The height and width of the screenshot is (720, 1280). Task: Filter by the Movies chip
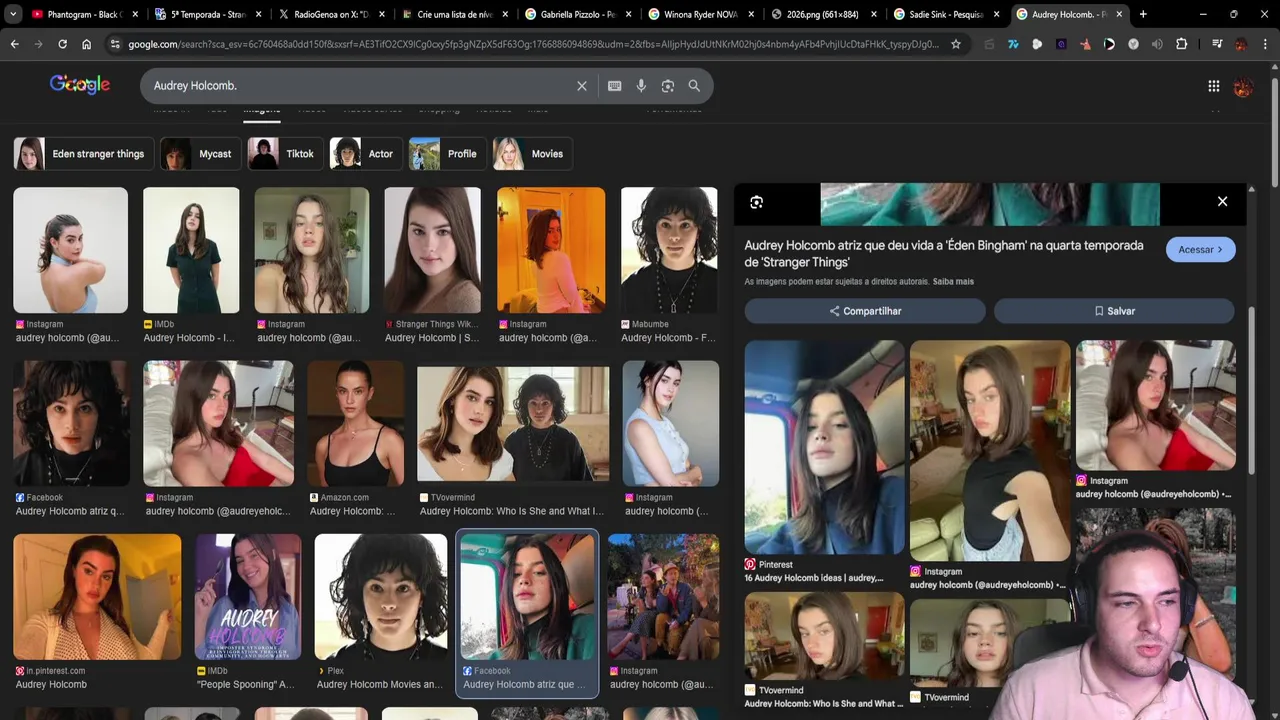(x=533, y=154)
